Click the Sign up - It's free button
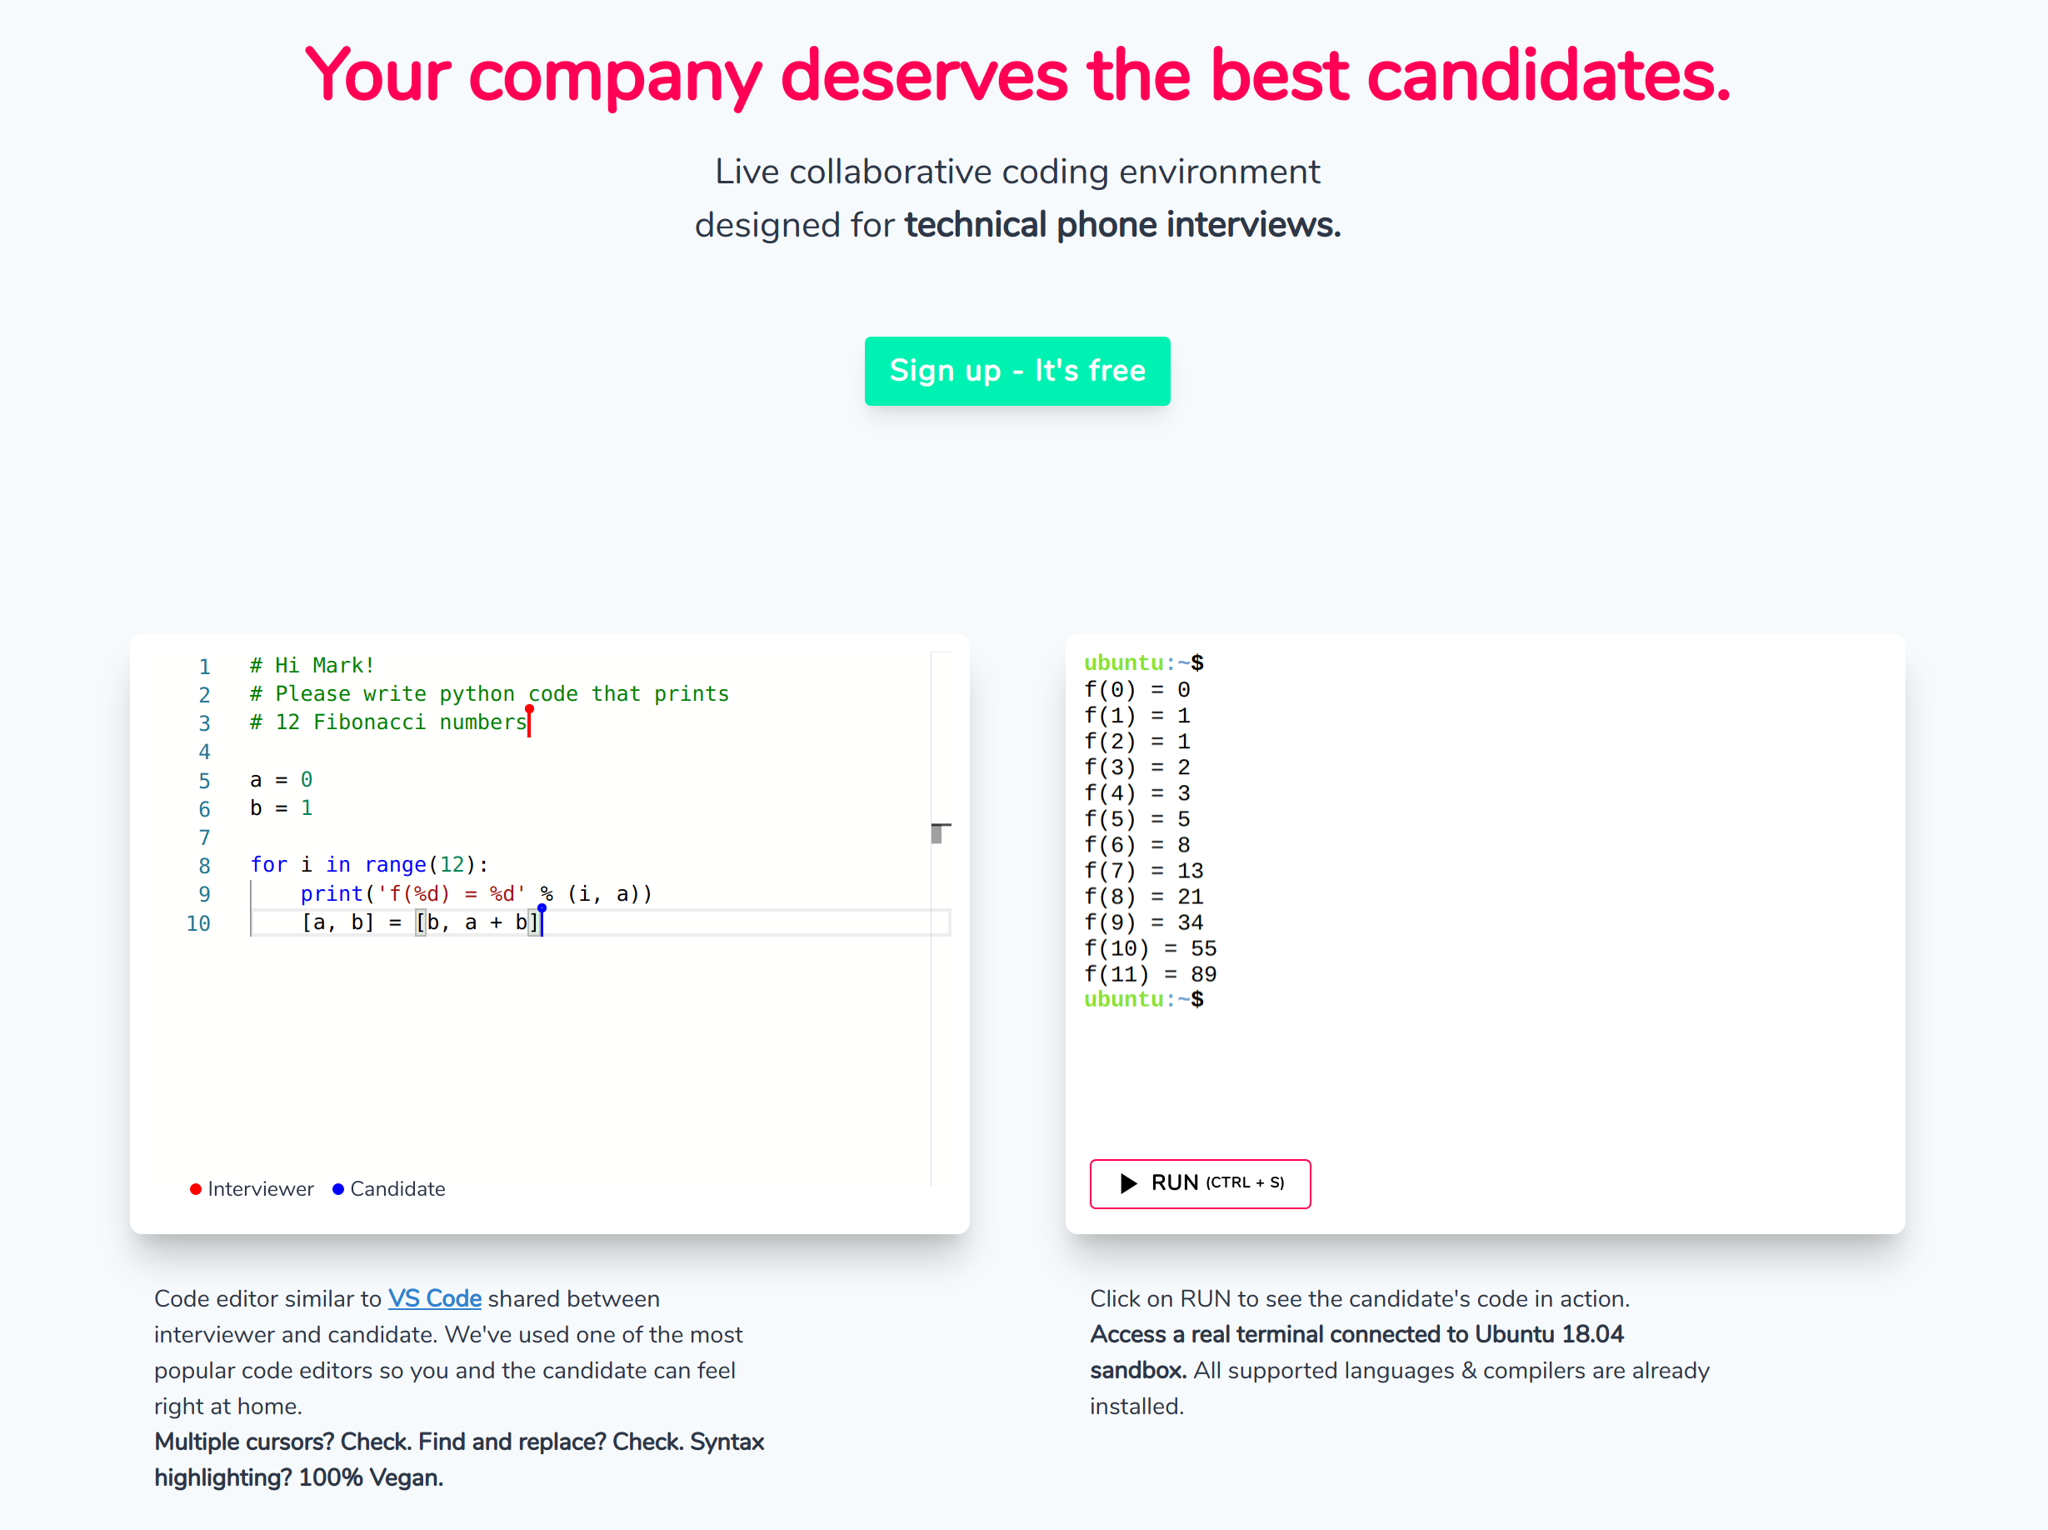Image resolution: width=2048 pixels, height=1530 pixels. coord(1017,371)
